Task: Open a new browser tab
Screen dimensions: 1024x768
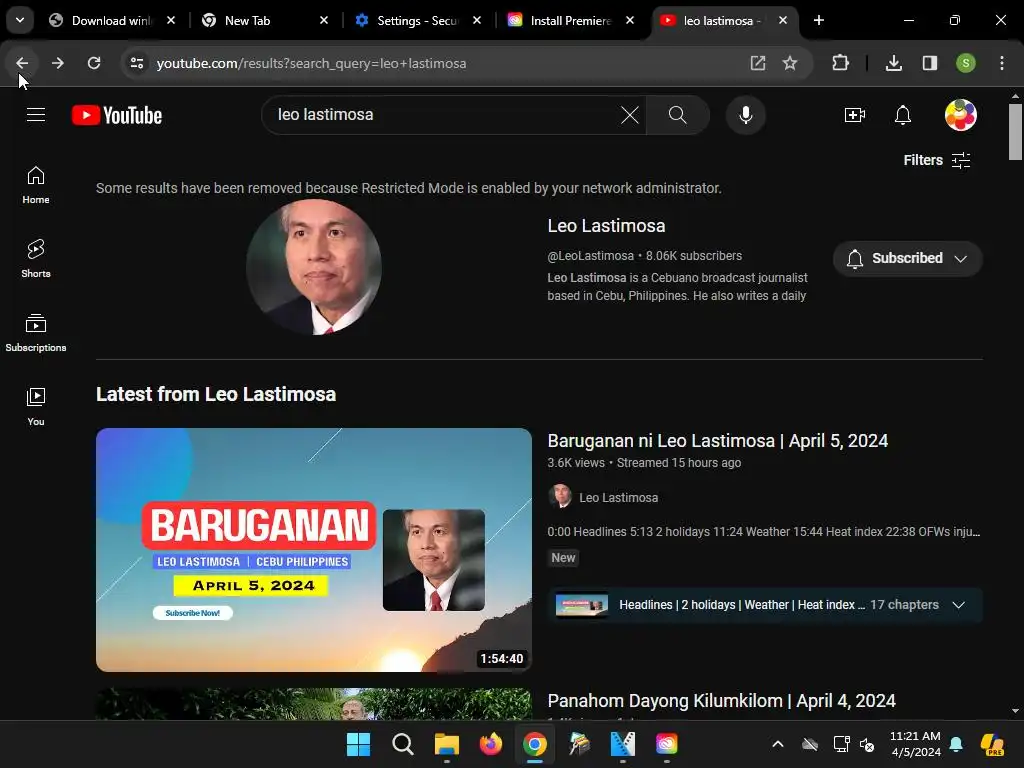Action: pyautogui.click(x=818, y=20)
